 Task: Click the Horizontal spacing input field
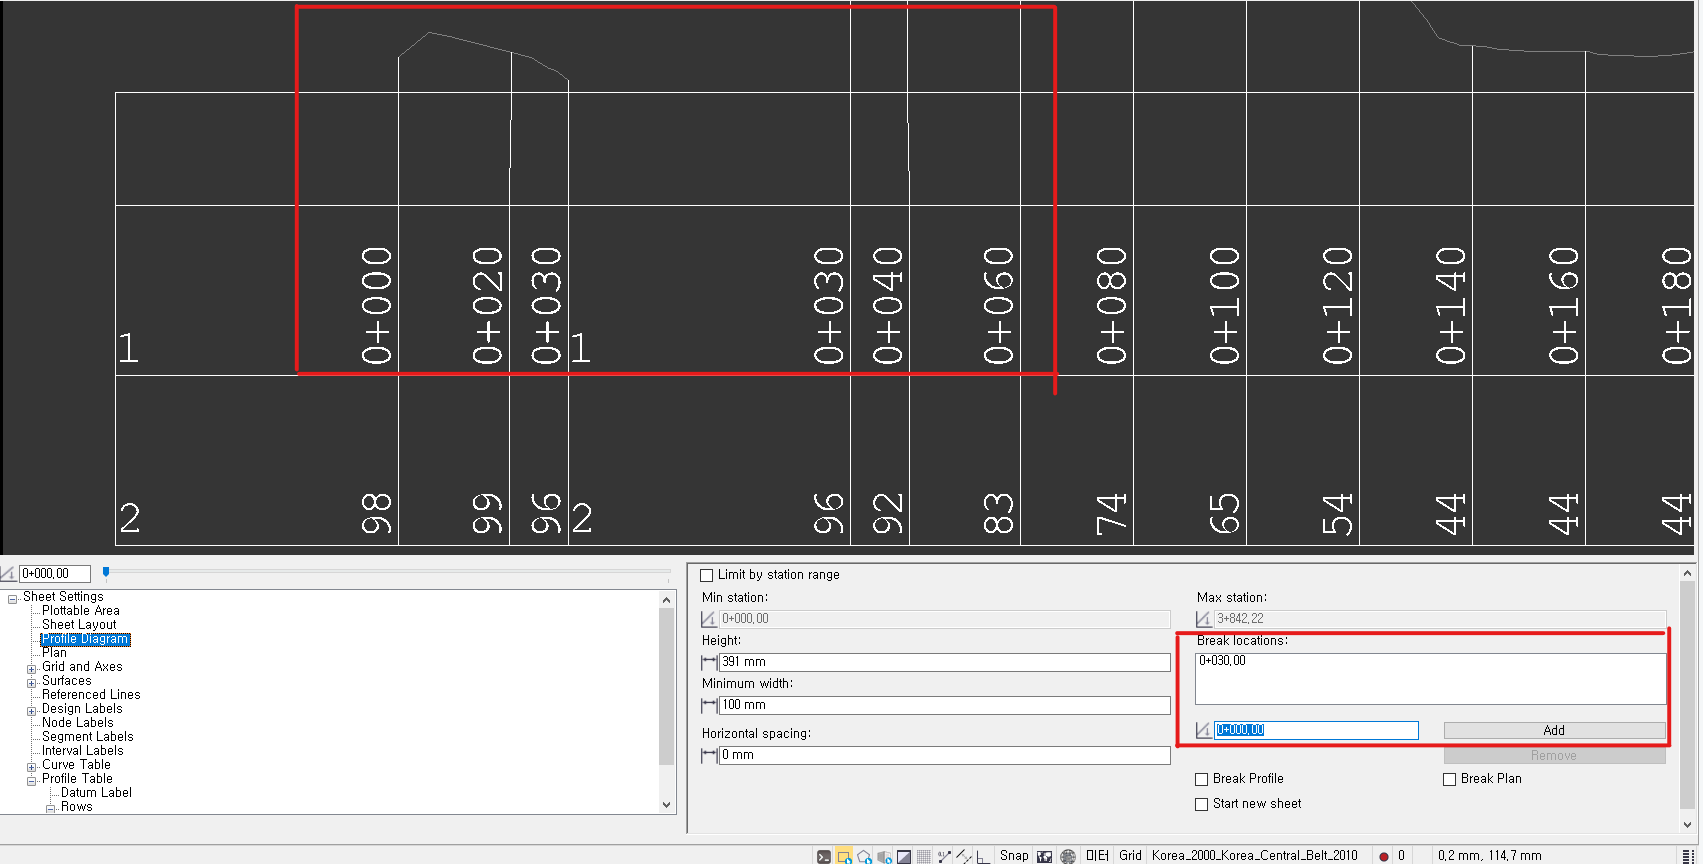click(944, 755)
